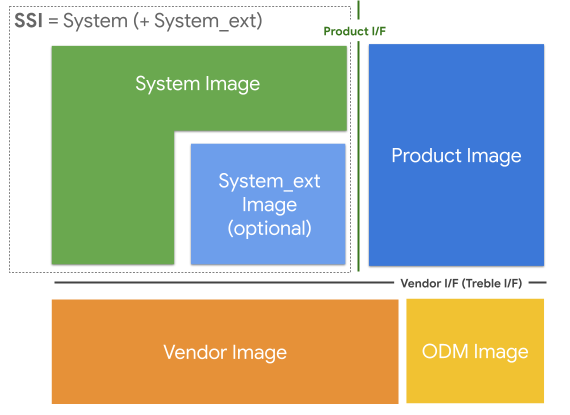Click the green Product I/F label
The image size is (570, 415).
[354, 31]
